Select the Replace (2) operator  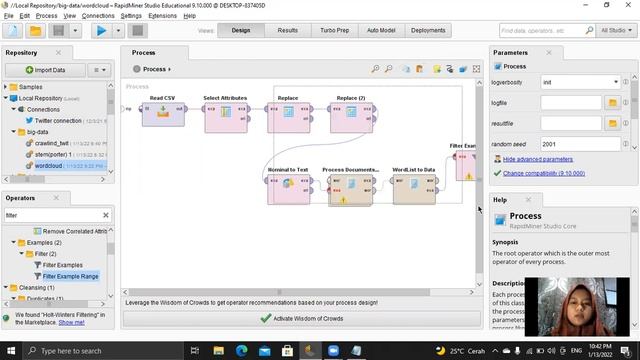tap(351, 117)
